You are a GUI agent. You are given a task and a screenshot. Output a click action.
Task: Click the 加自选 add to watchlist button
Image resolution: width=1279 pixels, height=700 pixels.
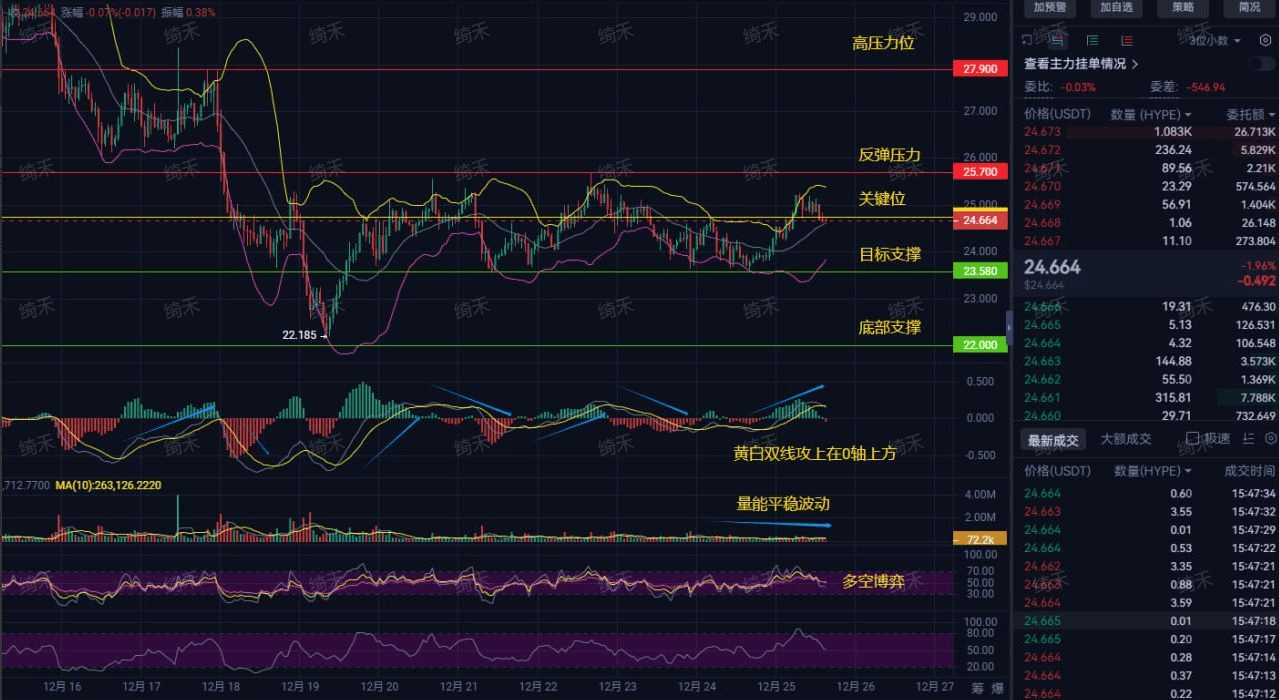coord(1116,7)
